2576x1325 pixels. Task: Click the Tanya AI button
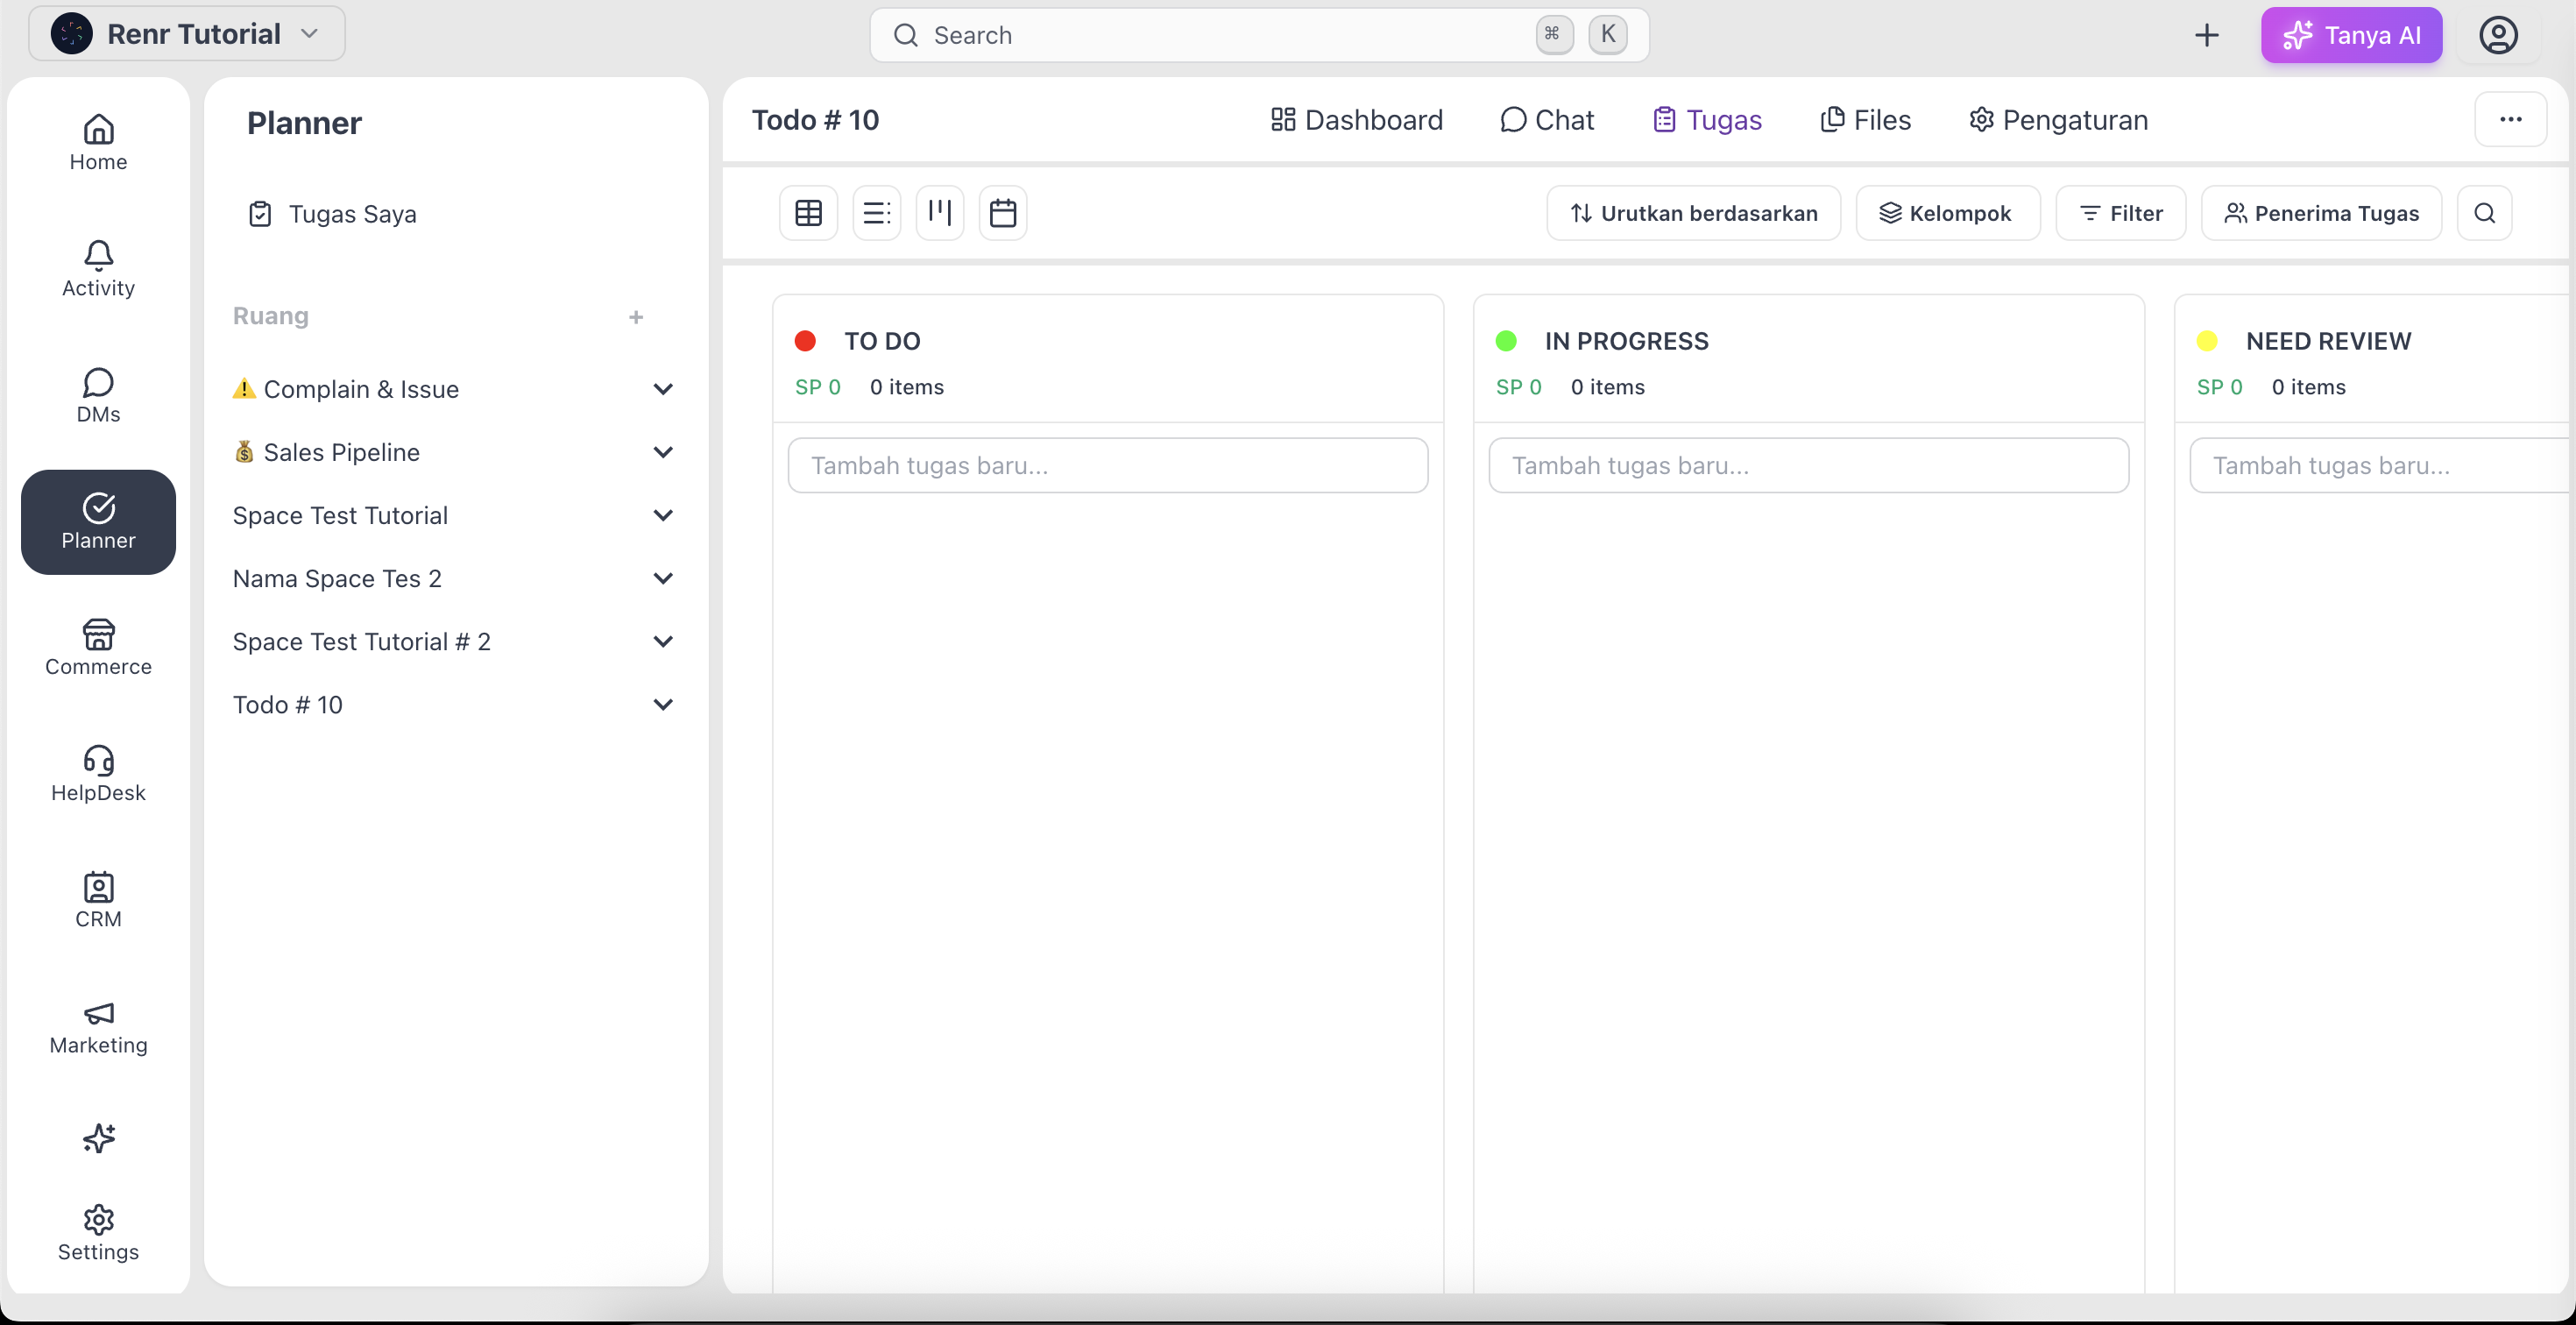tap(2351, 36)
